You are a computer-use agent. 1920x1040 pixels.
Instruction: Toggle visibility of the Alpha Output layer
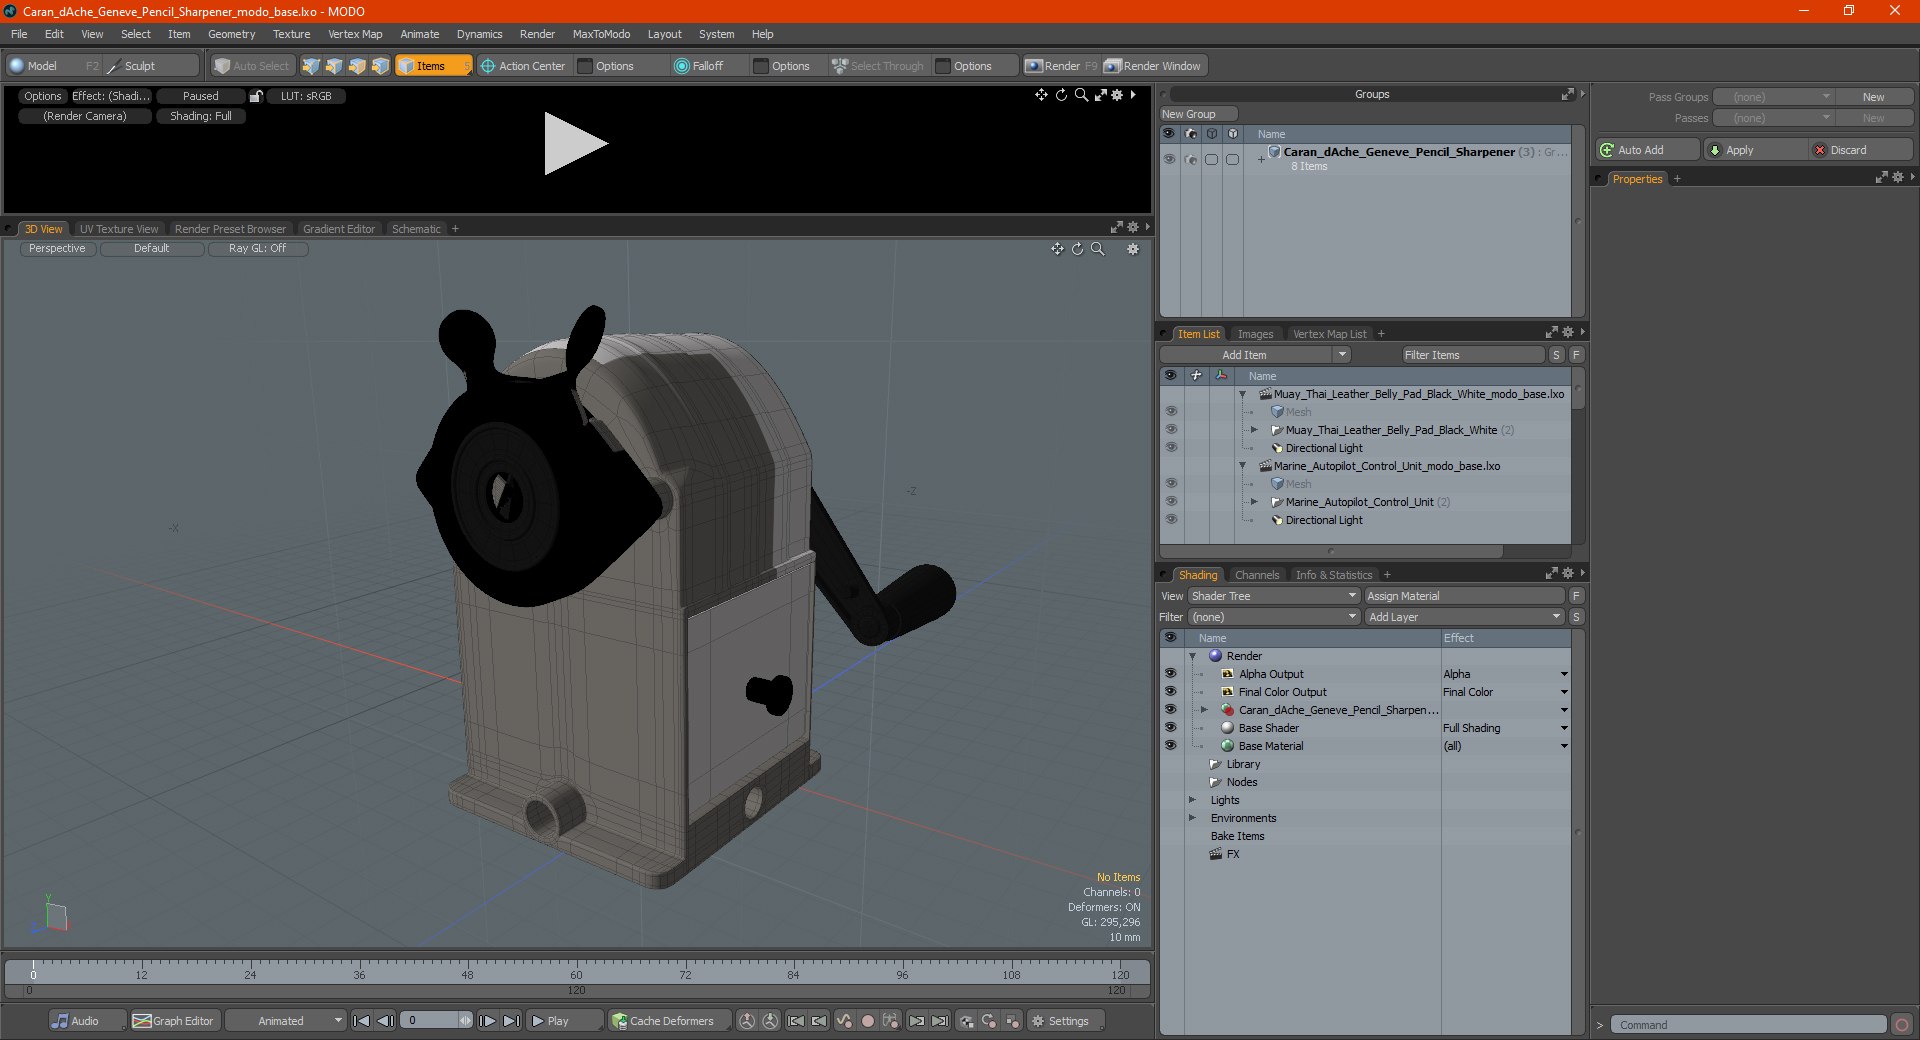(1170, 674)
